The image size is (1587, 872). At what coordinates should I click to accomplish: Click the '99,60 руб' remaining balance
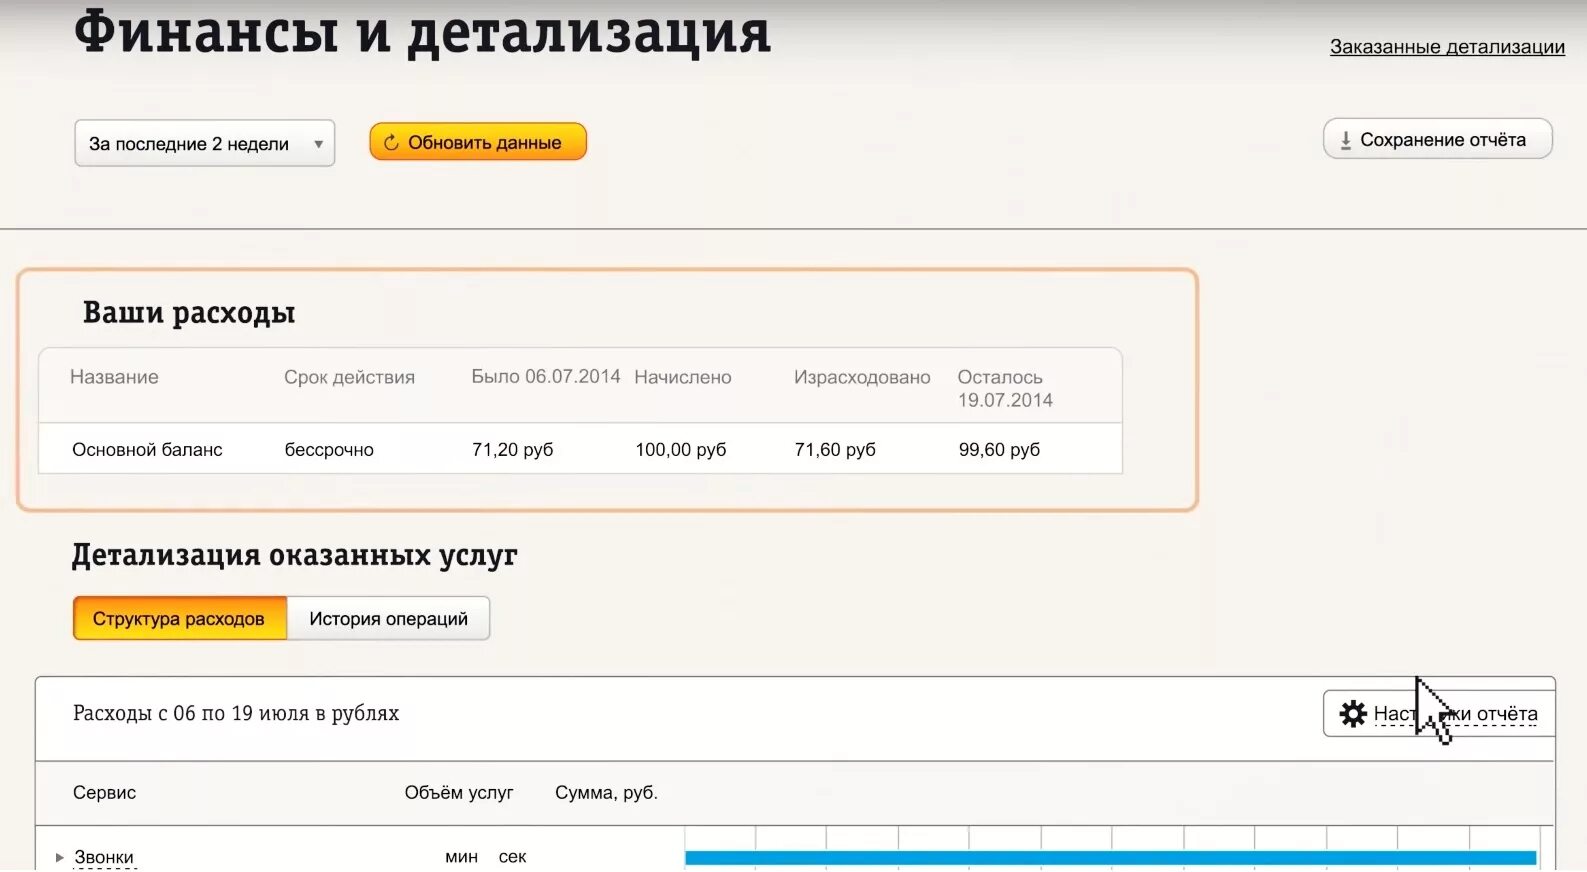pyautogui.click(x=999, y=450)
